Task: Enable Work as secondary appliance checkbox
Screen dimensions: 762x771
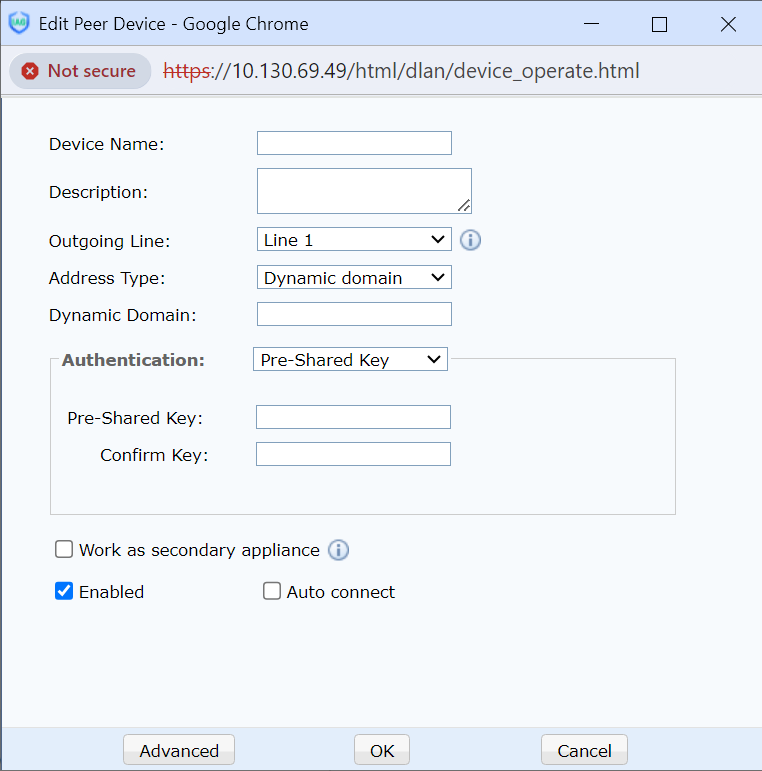Action: (64, 549)
